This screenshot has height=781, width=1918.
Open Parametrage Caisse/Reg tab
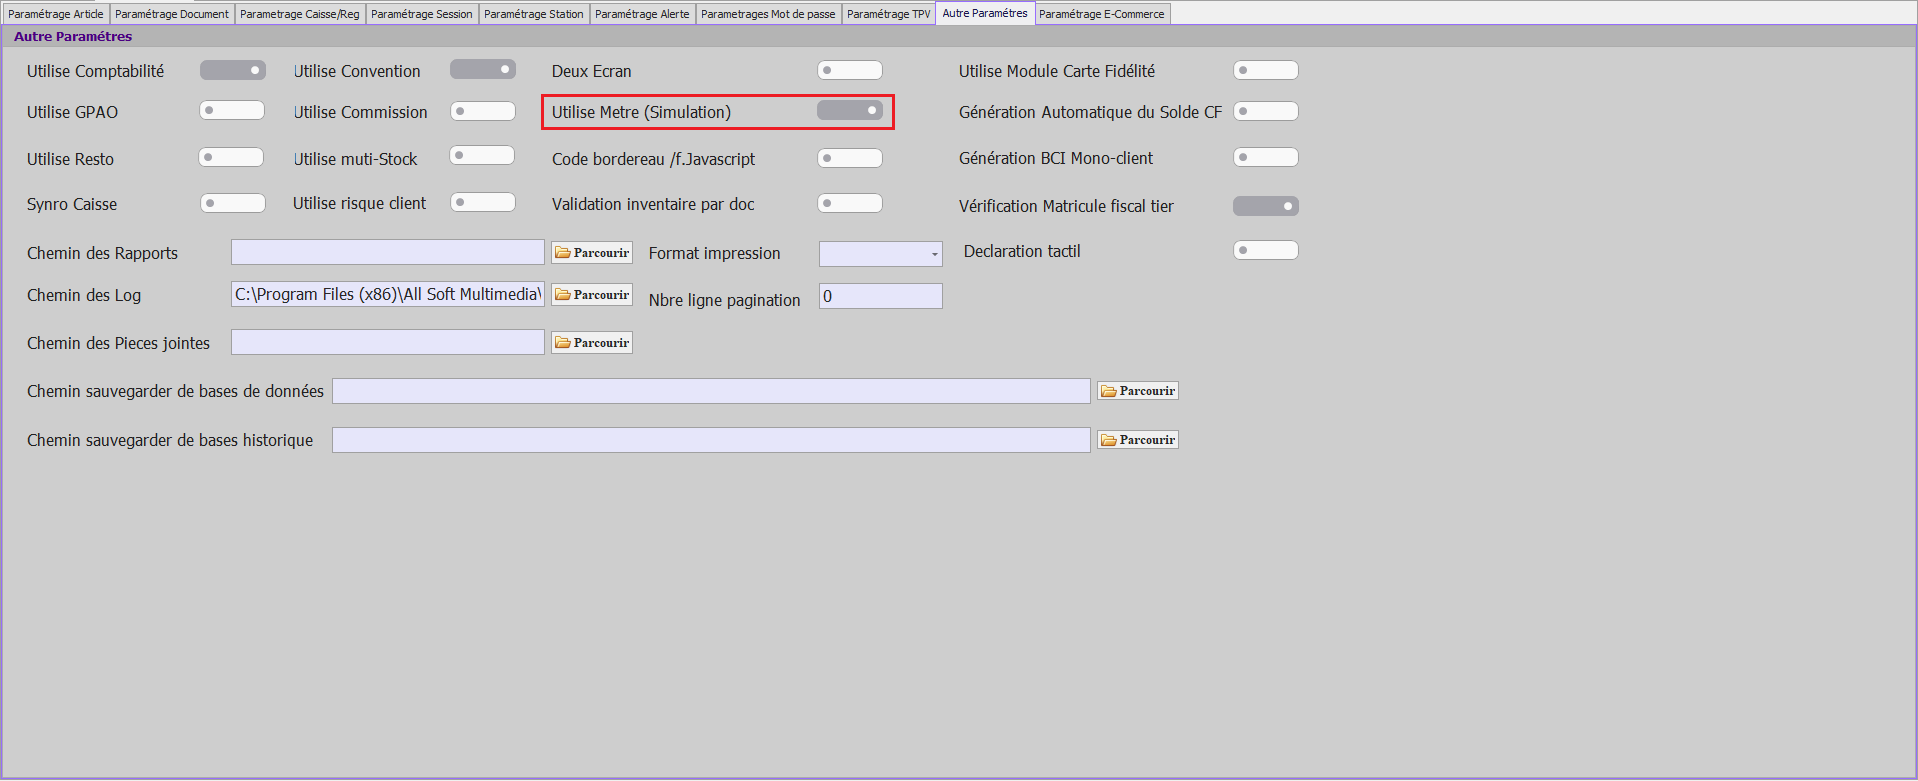point(300,14)
